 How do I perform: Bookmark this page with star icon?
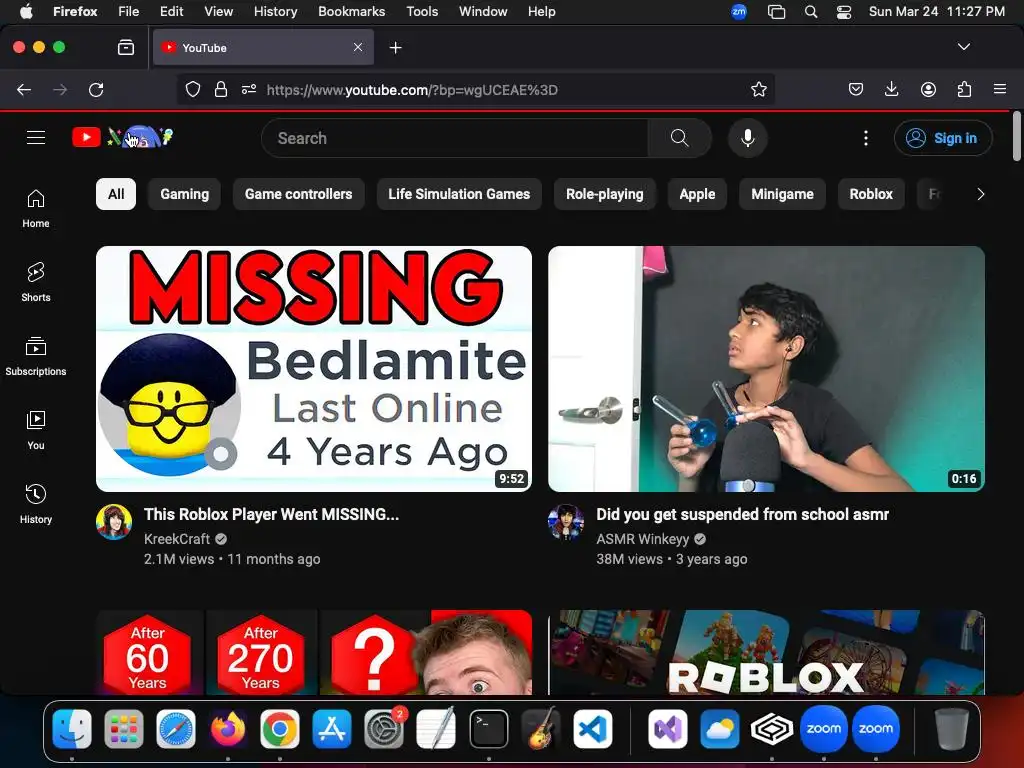(758, 89)
